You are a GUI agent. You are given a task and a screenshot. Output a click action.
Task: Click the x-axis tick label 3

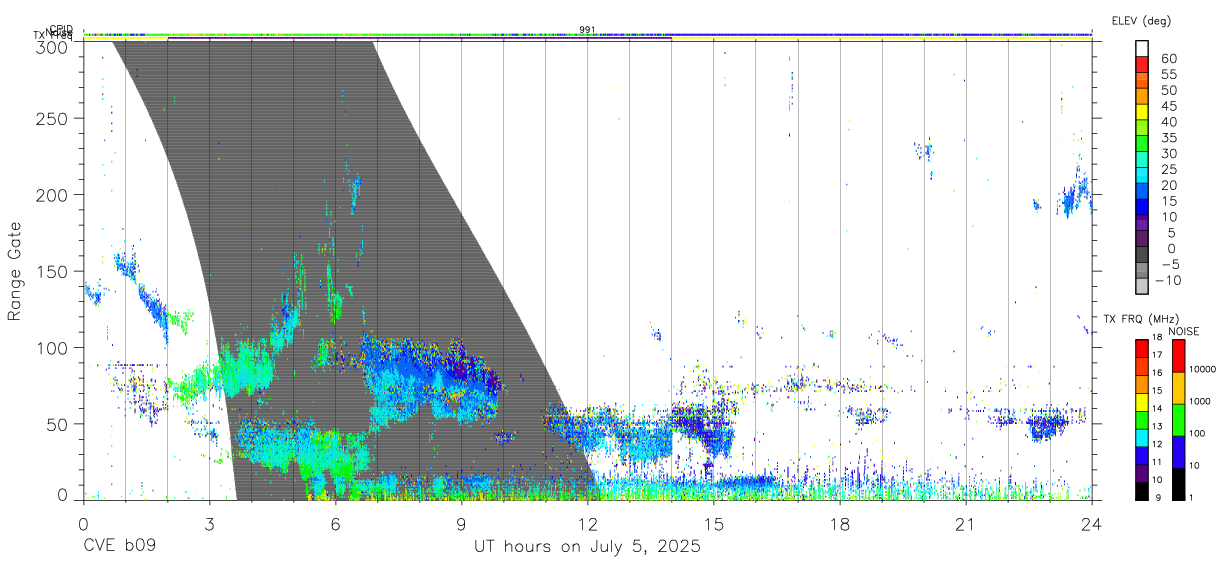click(209, 524)
